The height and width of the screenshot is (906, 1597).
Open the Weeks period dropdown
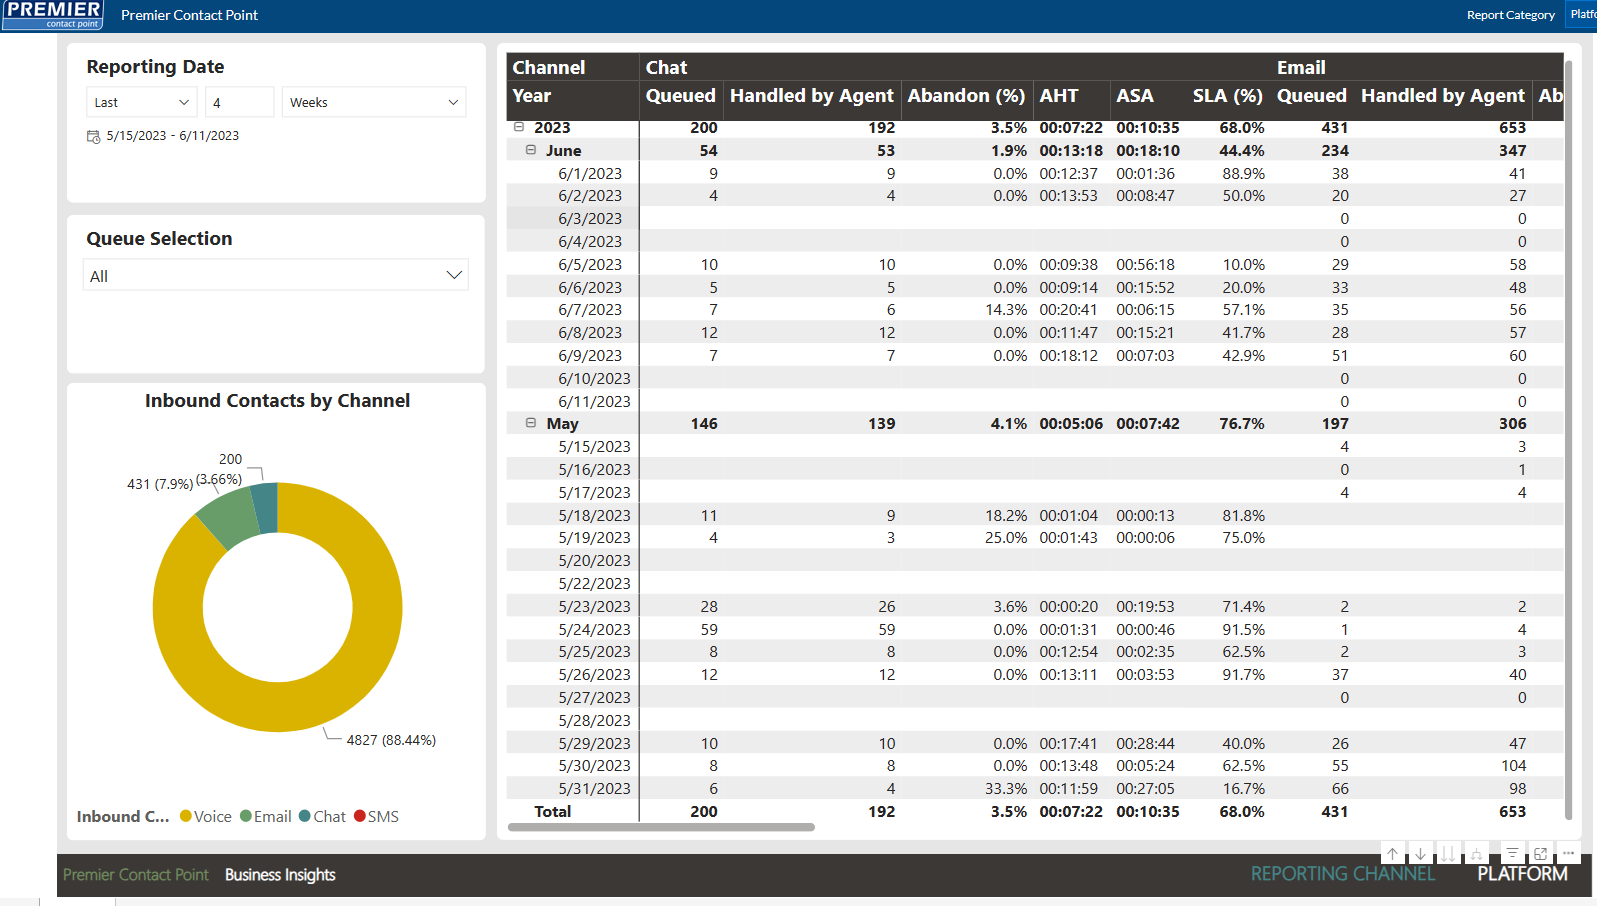374,102
